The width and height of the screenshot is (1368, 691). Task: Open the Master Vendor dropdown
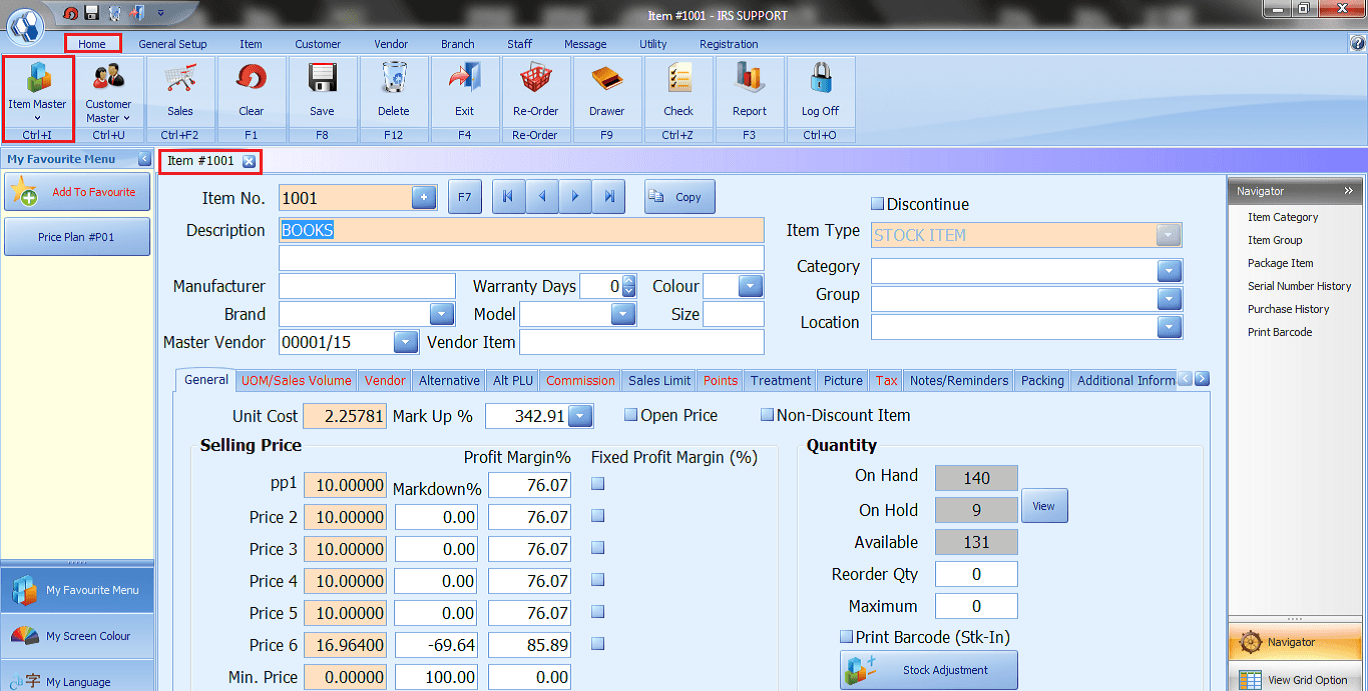click(x=406, y=342)
